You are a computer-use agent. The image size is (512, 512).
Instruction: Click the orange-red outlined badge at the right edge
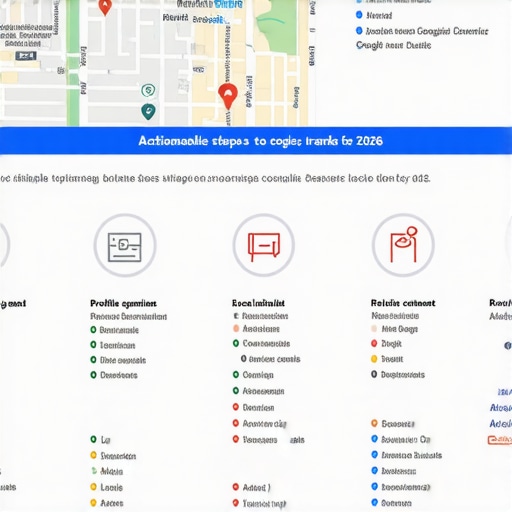(500, 440)
